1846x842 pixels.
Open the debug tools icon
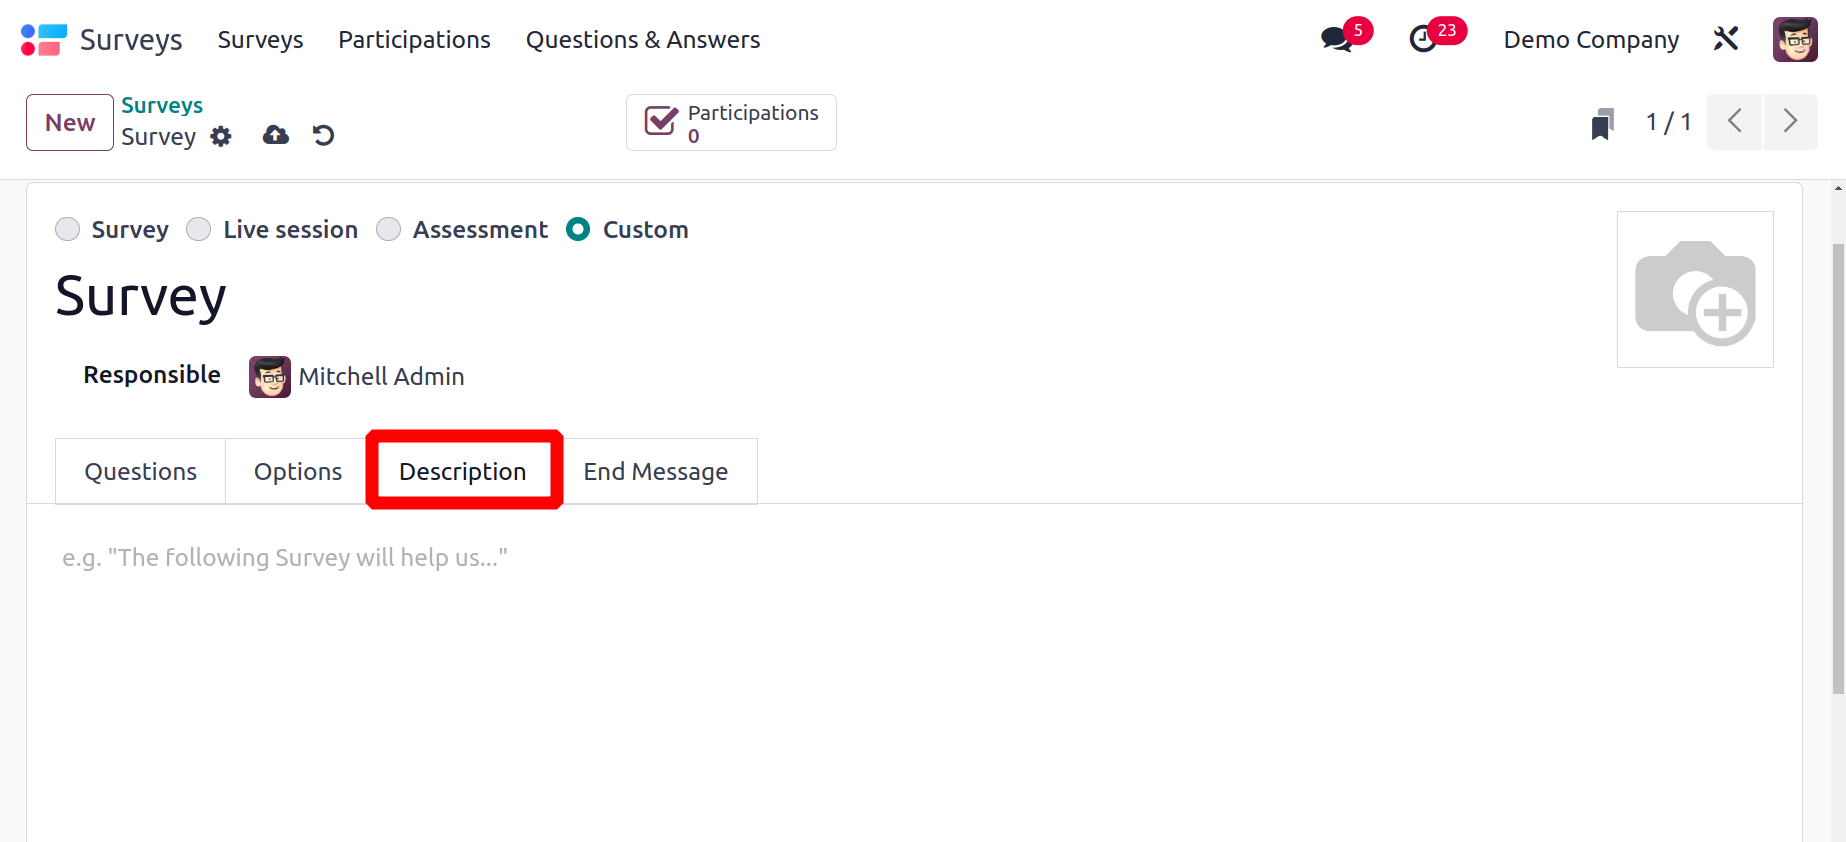click(1726, 39)
